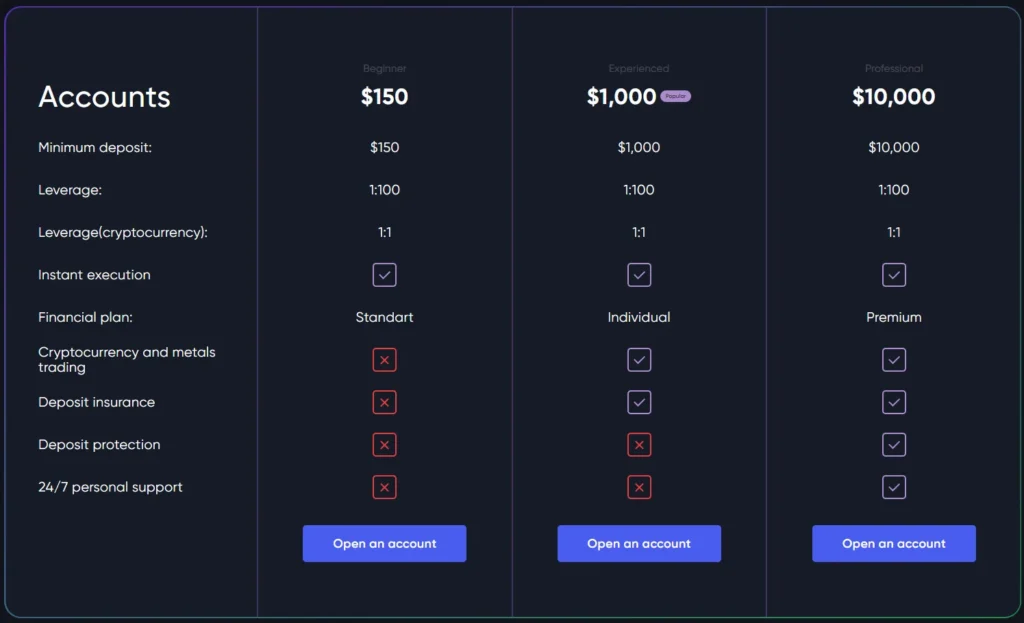Click Professional plan's Instant execution checkmark
Screen dimensions: 1024x623
click(x=894, y=275)
